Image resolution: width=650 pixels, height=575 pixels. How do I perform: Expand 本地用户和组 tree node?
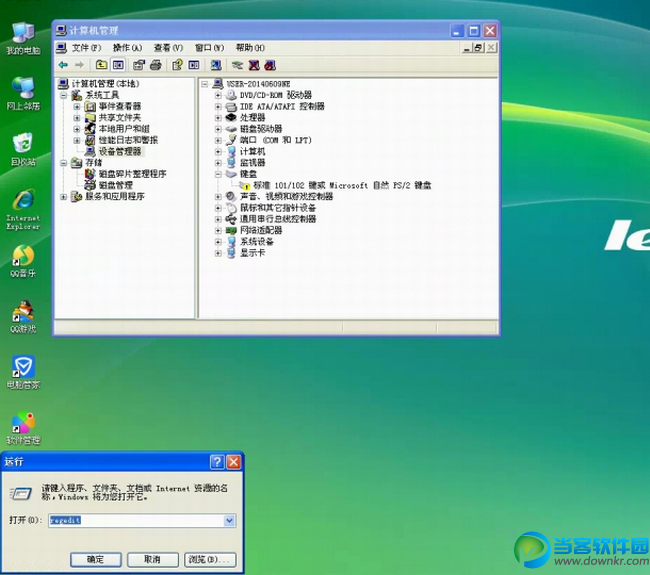pyautogui.click(x=77, y=129)
